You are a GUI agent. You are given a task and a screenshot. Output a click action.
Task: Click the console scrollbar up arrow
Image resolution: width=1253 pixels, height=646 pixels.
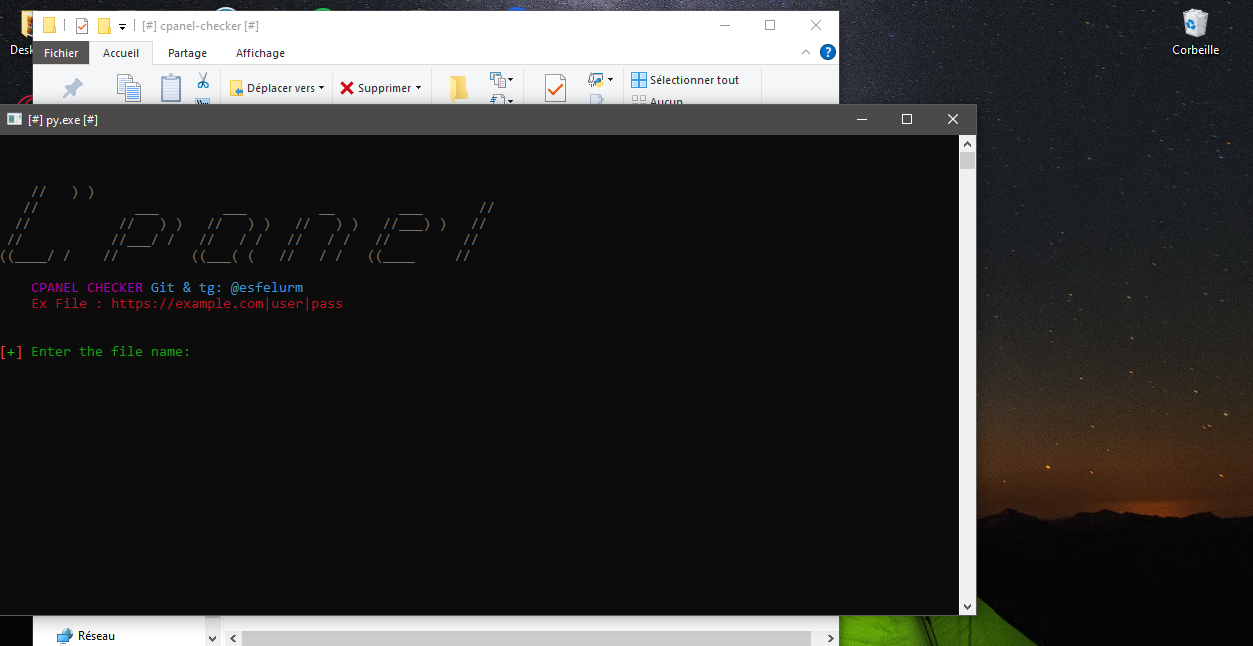(967, 143)
